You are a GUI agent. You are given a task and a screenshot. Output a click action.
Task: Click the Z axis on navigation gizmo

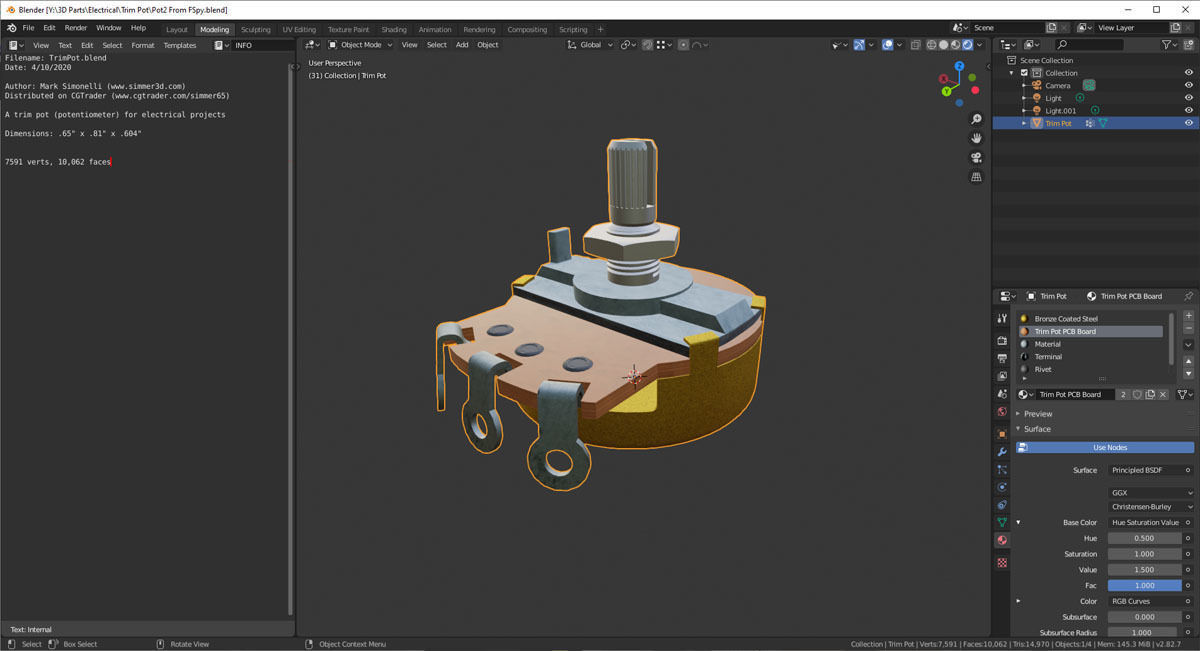(959, 66)
